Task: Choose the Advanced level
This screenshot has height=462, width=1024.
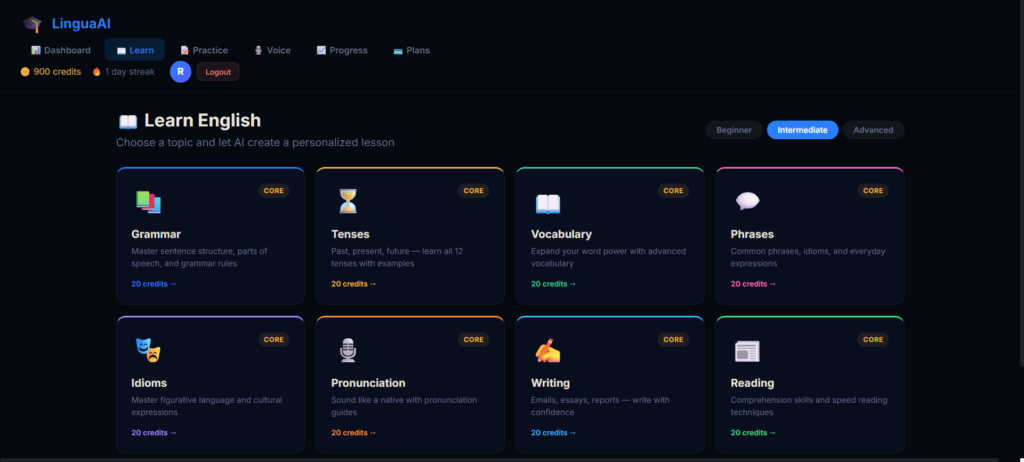Action: click(873, 130)
